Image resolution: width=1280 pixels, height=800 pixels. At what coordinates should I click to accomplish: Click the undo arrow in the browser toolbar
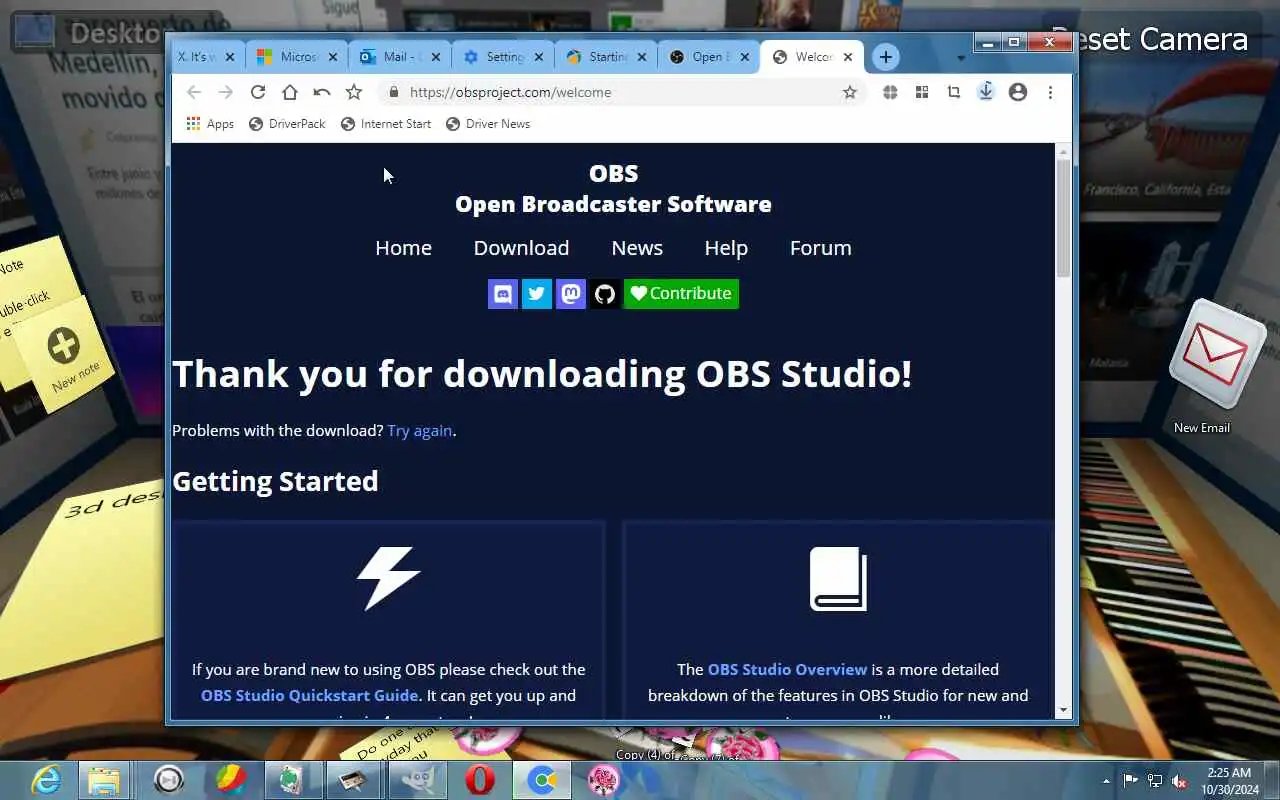click(x=322, y=92)
